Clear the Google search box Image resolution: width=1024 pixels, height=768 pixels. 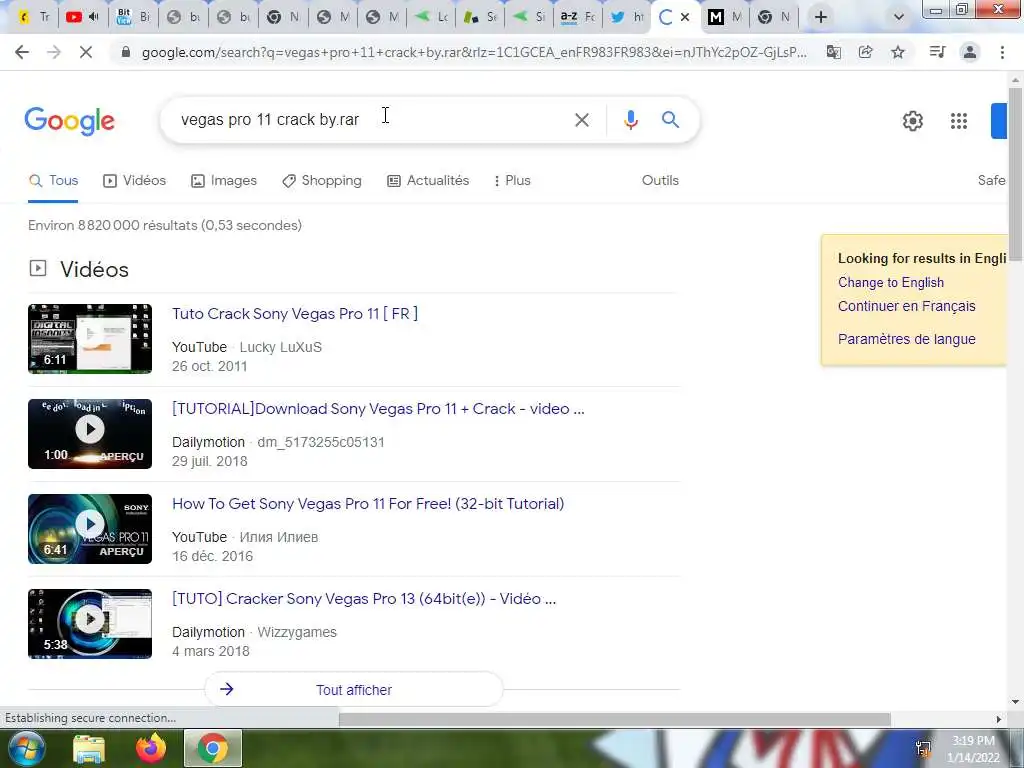coord(582,120)
